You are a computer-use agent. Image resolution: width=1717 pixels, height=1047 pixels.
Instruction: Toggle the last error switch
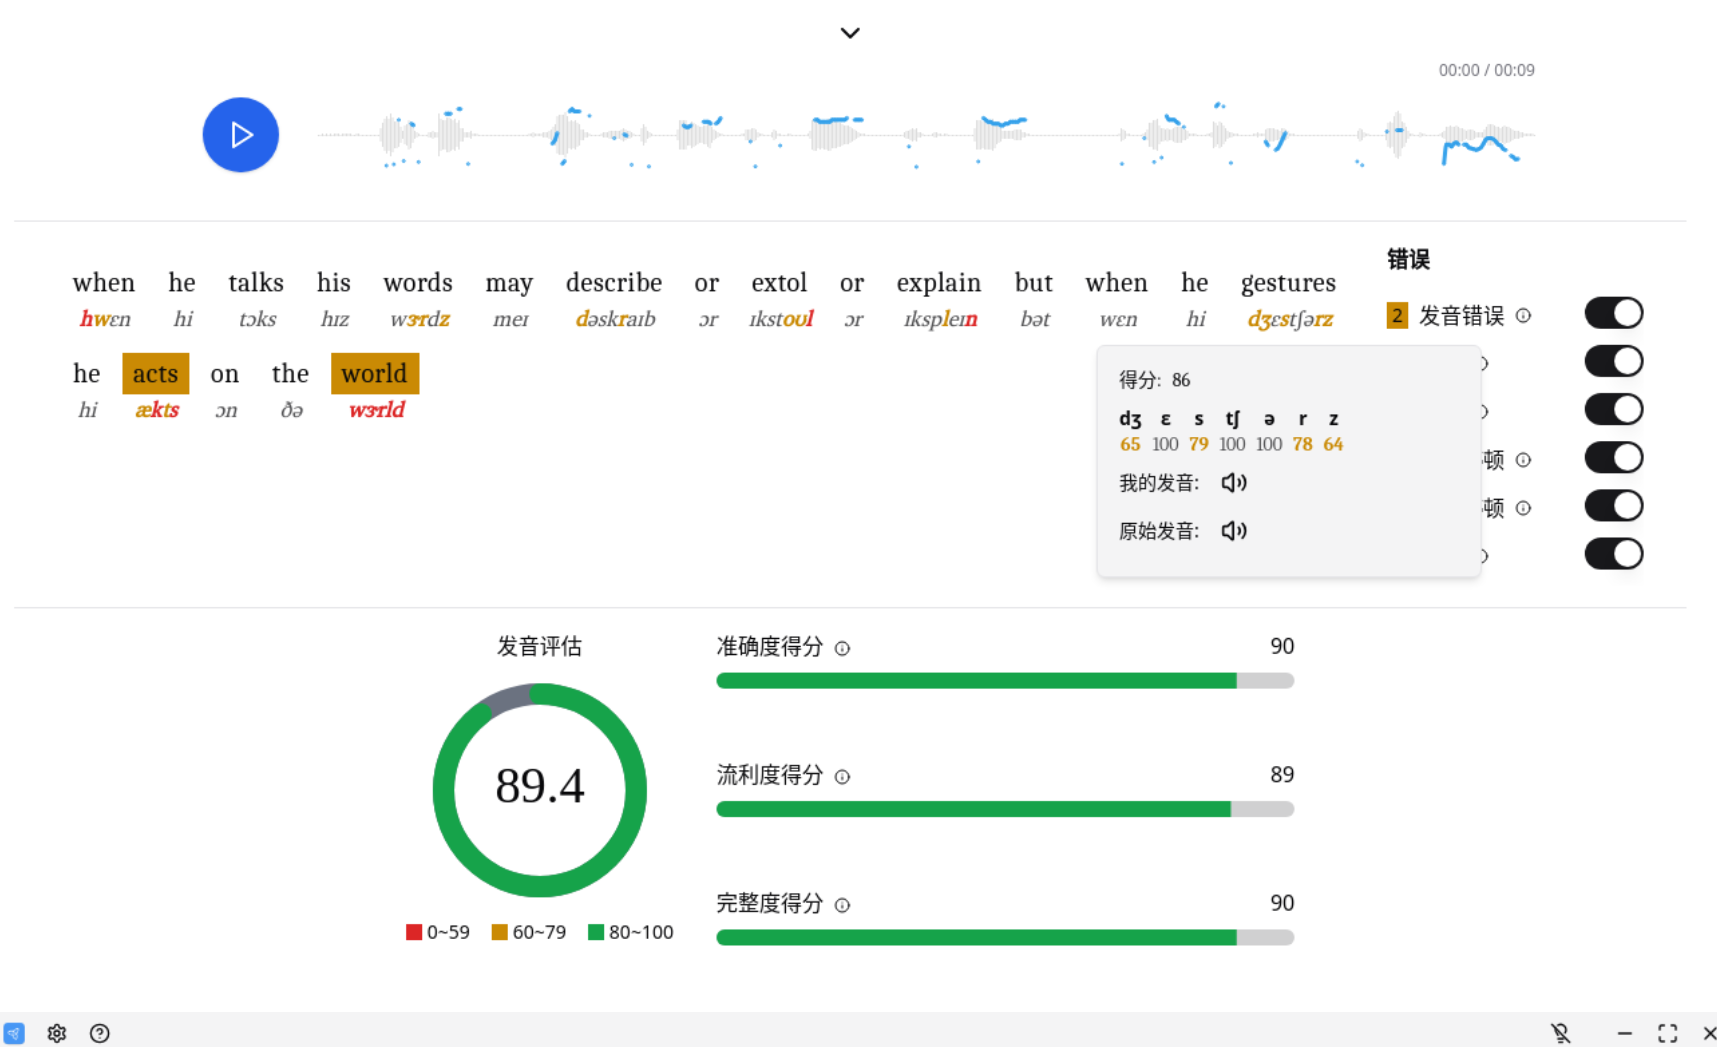1613,553
